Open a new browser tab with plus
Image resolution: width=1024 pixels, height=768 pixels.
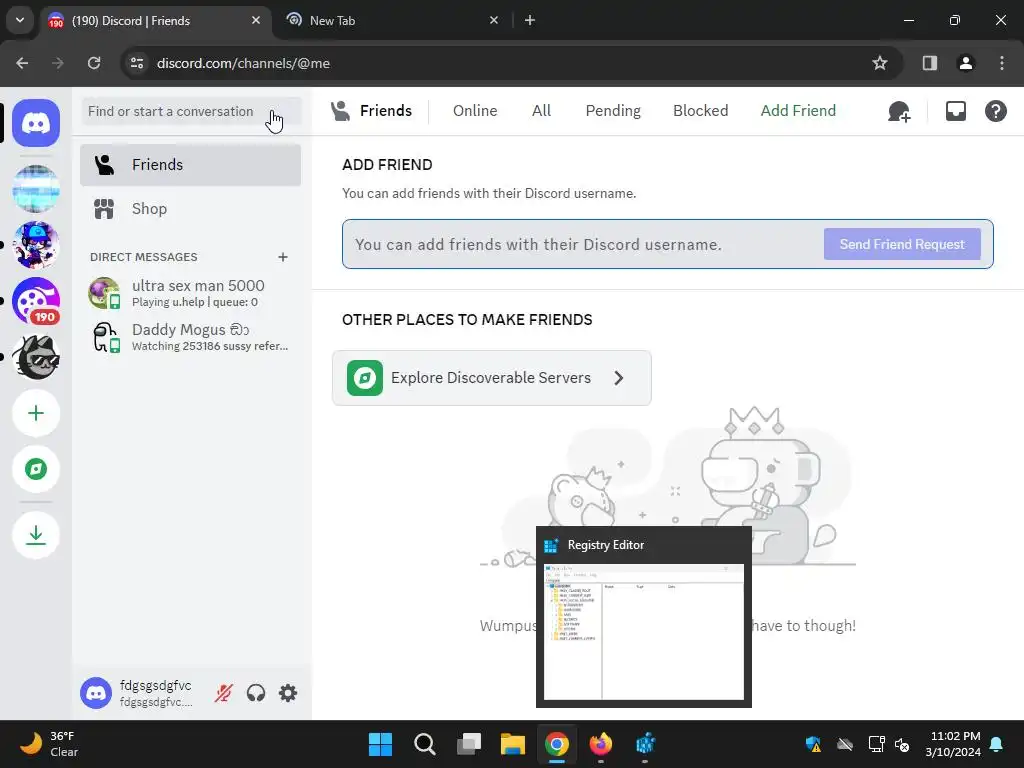coord(530,20)
